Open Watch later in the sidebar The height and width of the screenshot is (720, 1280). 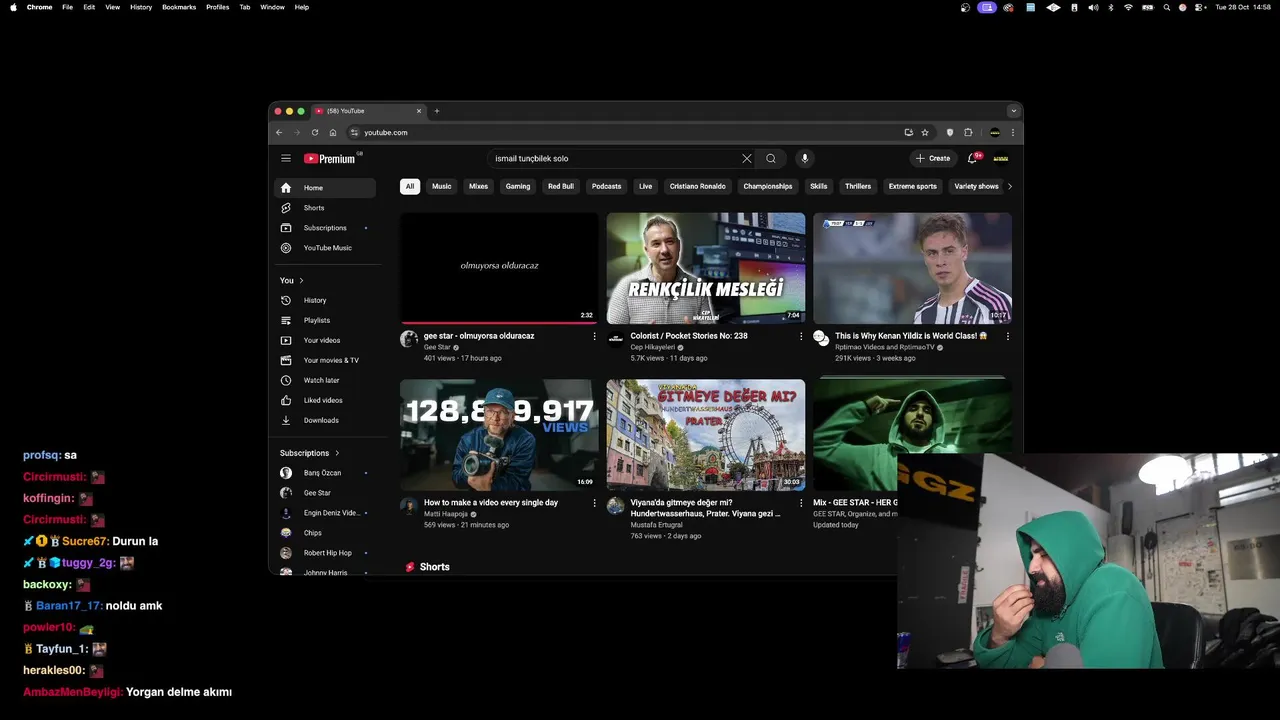(325, 380)
